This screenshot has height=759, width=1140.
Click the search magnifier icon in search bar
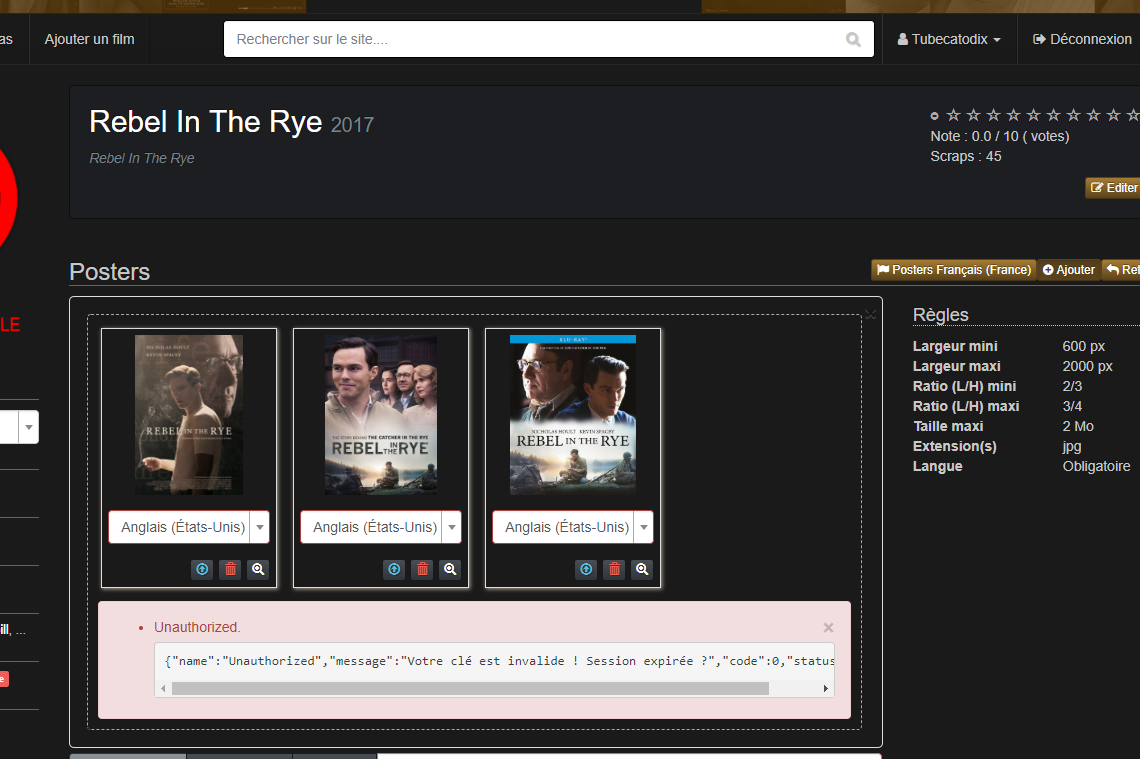coord(853,39)
